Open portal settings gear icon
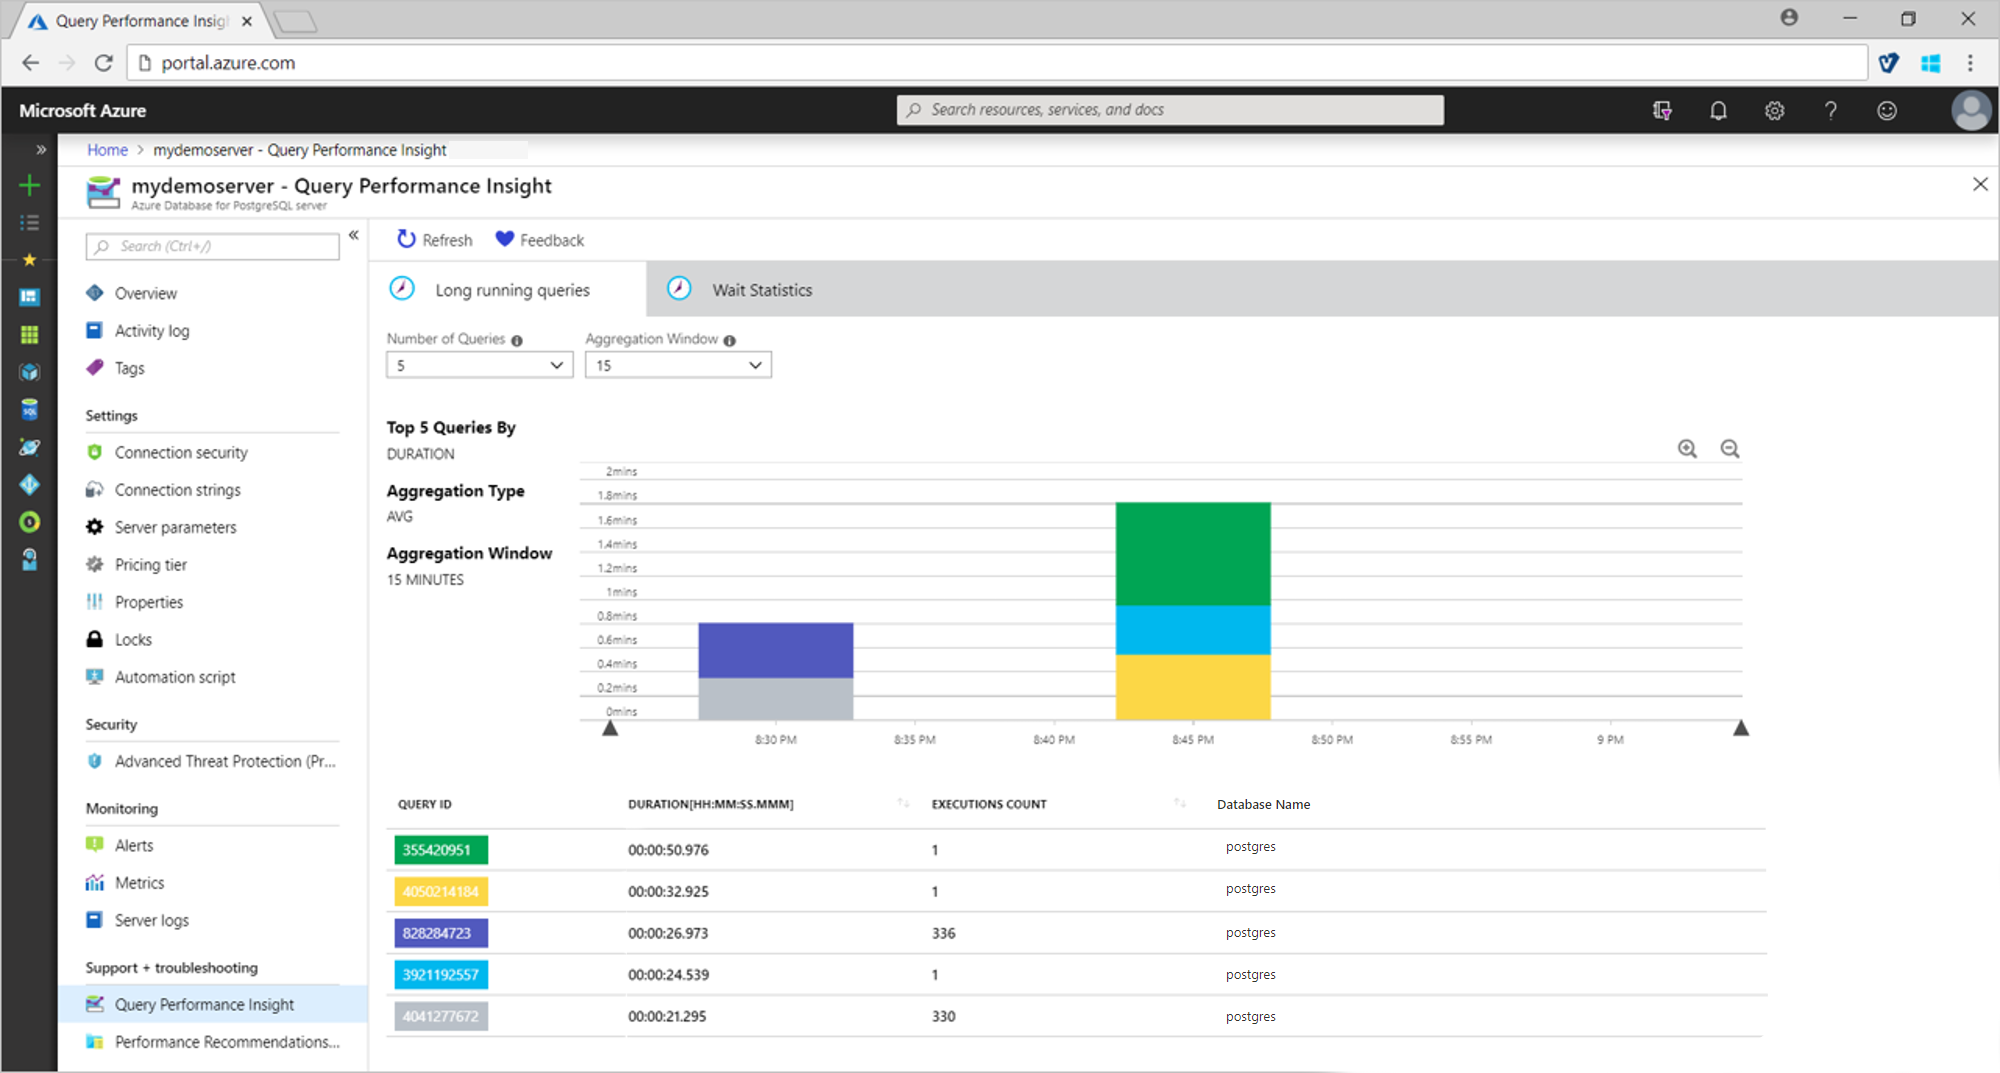This screenshot has height=1073, width=2000. [x=1774, y=110]
